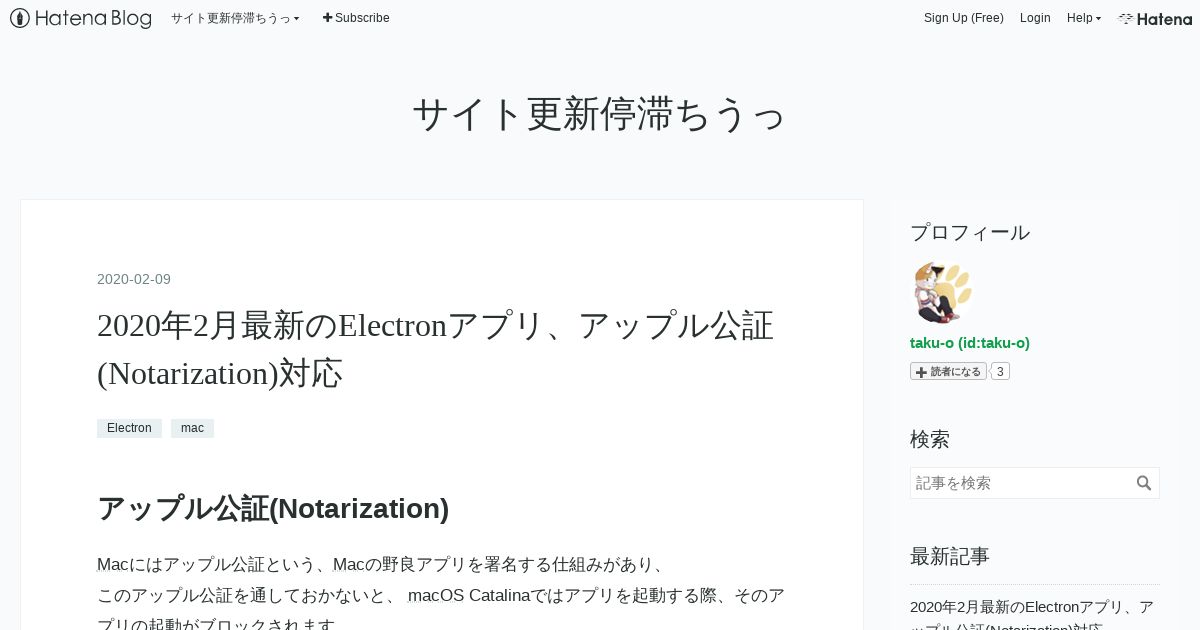Click the subscriber count badge 3
This screenshot has width=1200, height=630.
[x=1000, y=371]
